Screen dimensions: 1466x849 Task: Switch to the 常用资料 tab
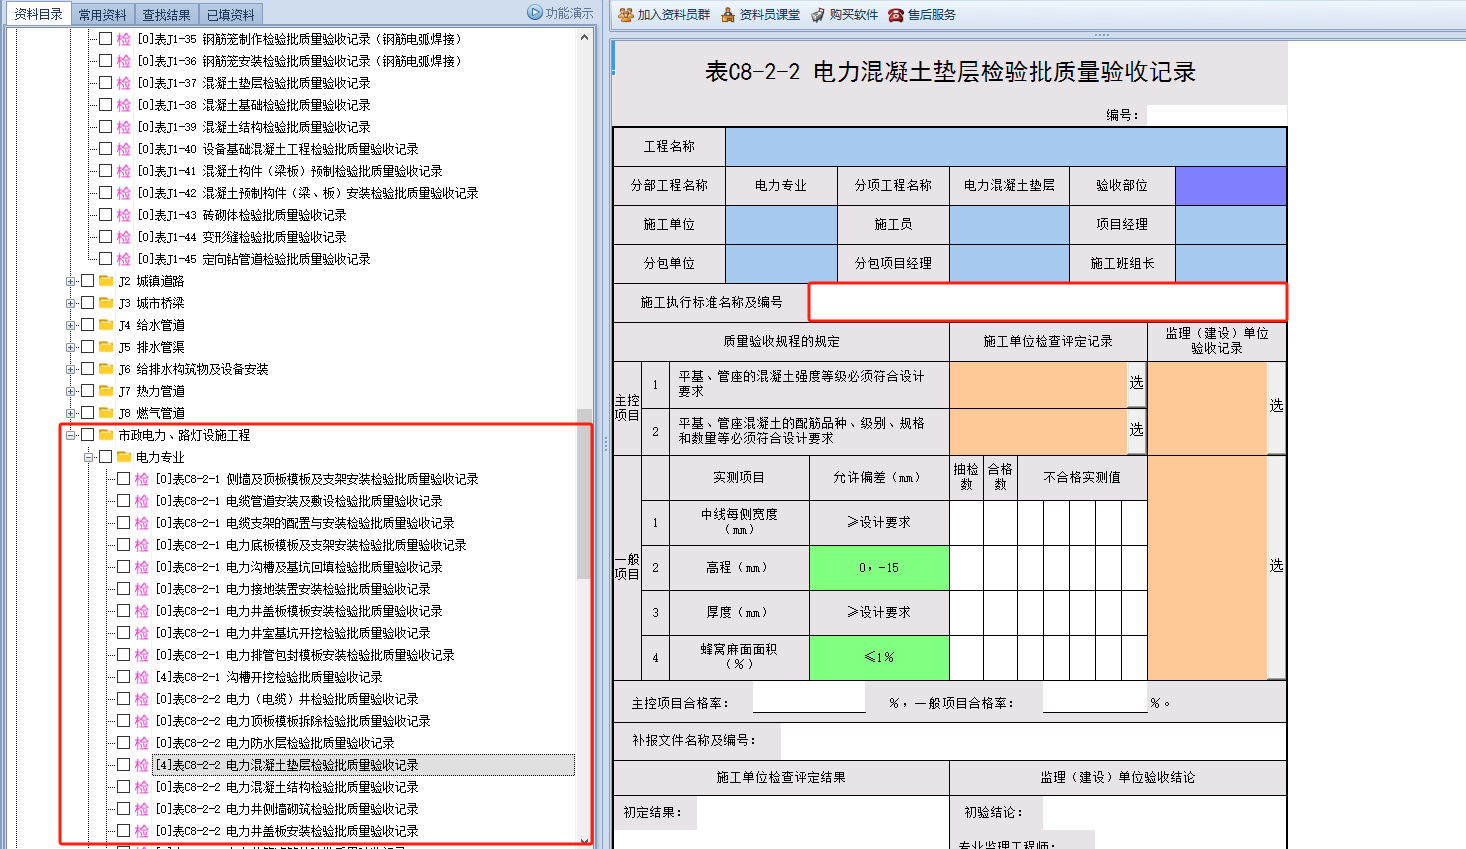[103, 14]
